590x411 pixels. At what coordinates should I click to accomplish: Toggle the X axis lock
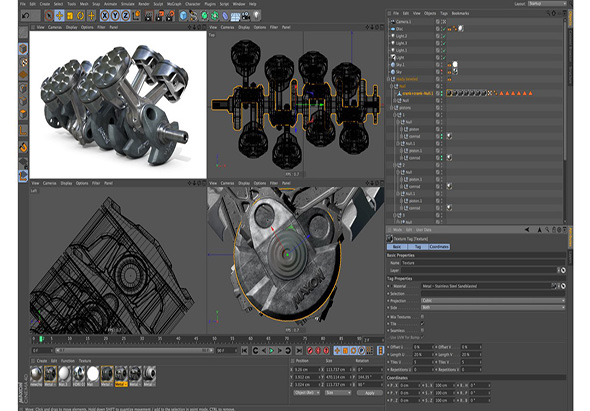tap(105, 15)
